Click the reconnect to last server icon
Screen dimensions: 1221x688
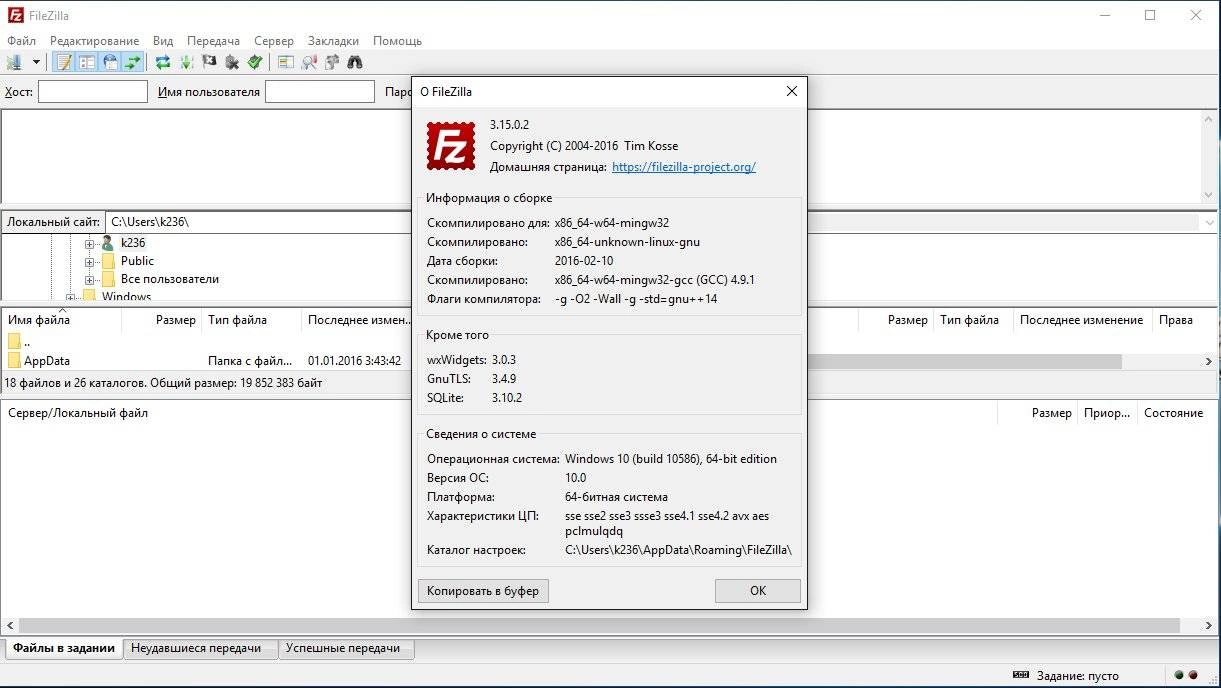(x=255, y=62)
